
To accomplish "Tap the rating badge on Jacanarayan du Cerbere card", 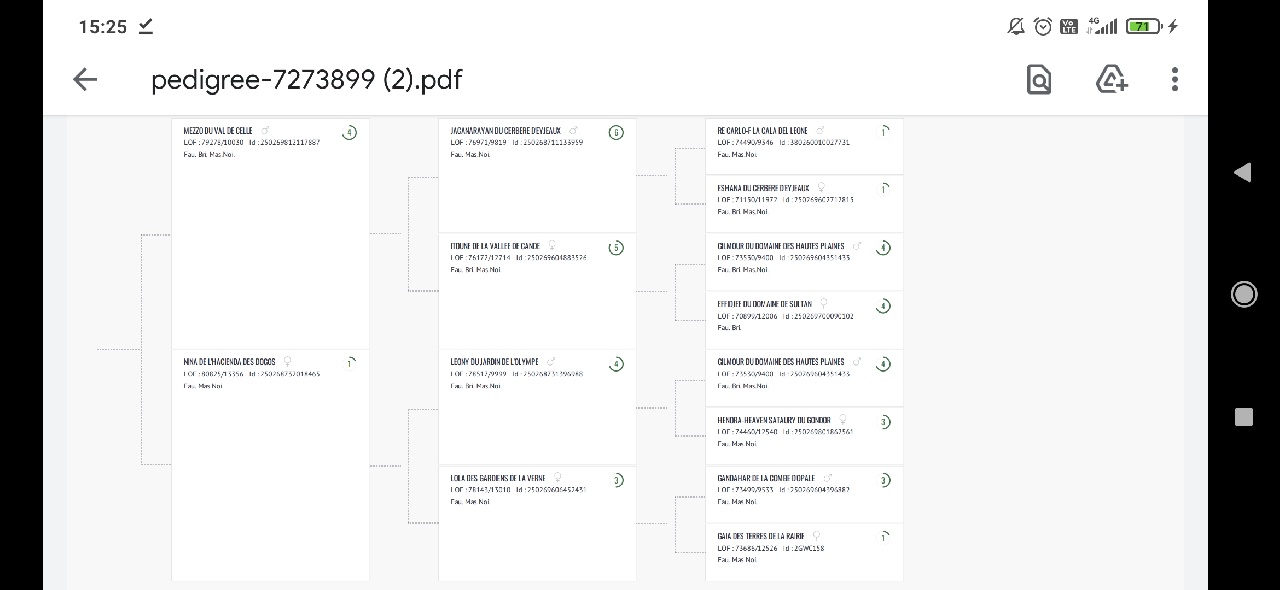I will pyautogui.click(x=616, y=132).
